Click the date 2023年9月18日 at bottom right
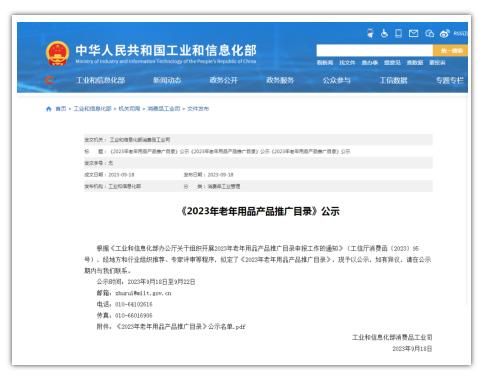This screenshot has width=482, height=381. [x=412, y=349]
